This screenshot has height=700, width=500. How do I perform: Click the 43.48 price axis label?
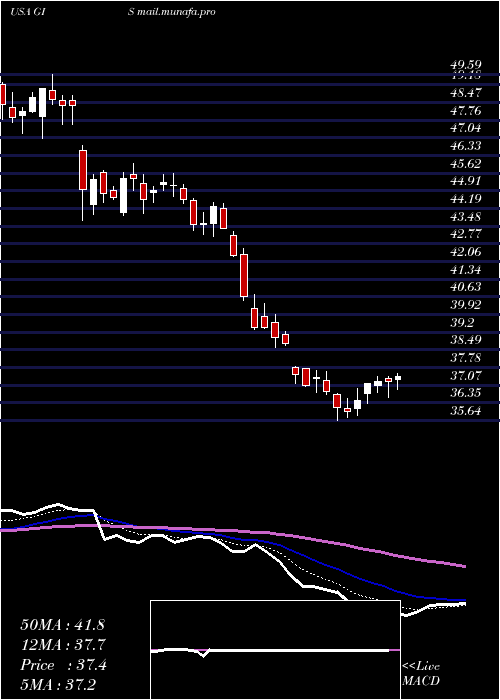pos(466,217)
